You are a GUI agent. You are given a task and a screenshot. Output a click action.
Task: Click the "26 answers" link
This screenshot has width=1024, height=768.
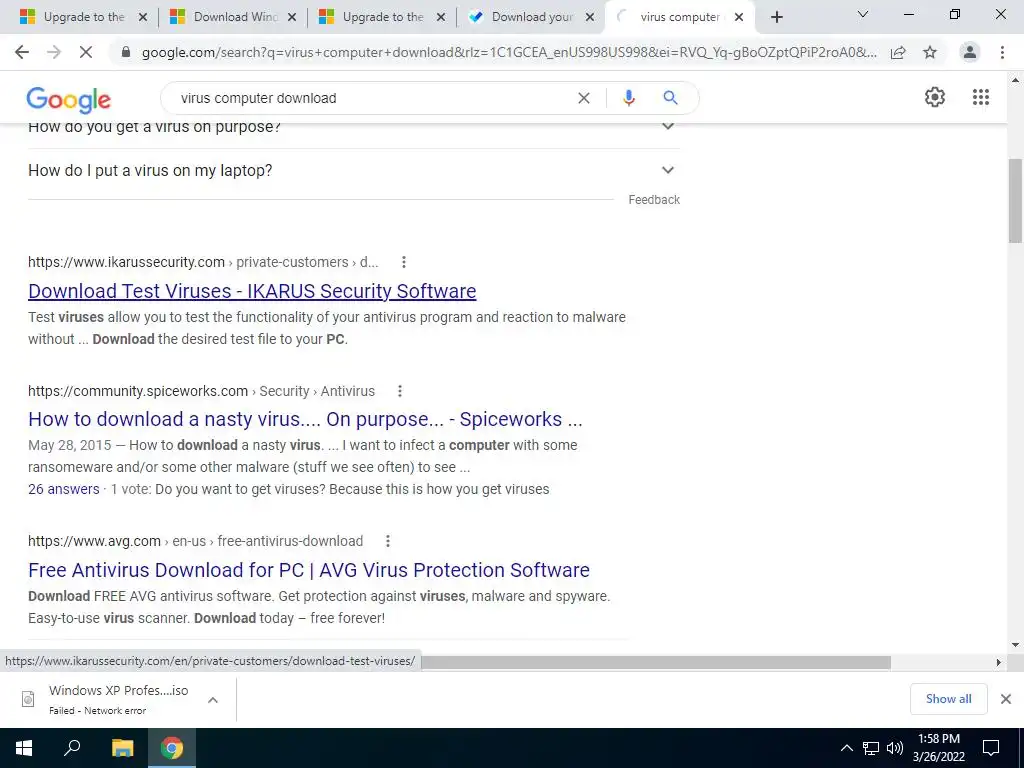(x=64, y=489)
